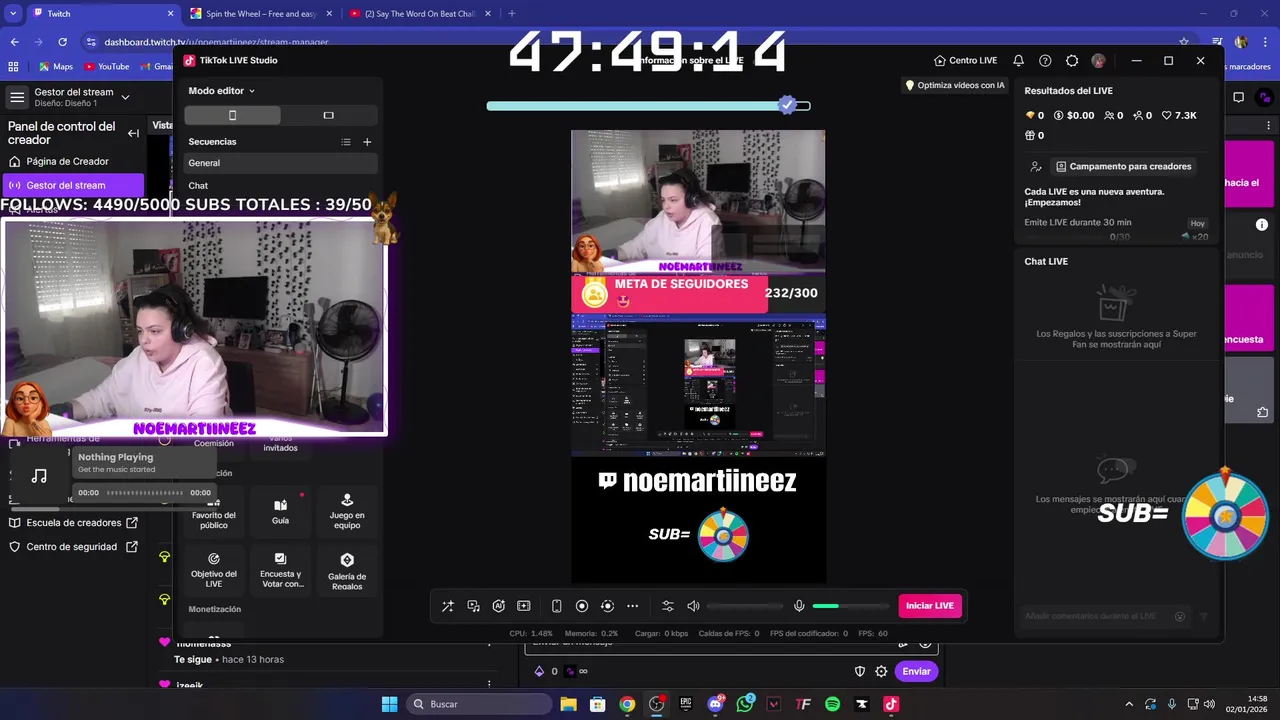Open Discord from the taskbar
1280x720 pixels.
[x=715, y=704]
